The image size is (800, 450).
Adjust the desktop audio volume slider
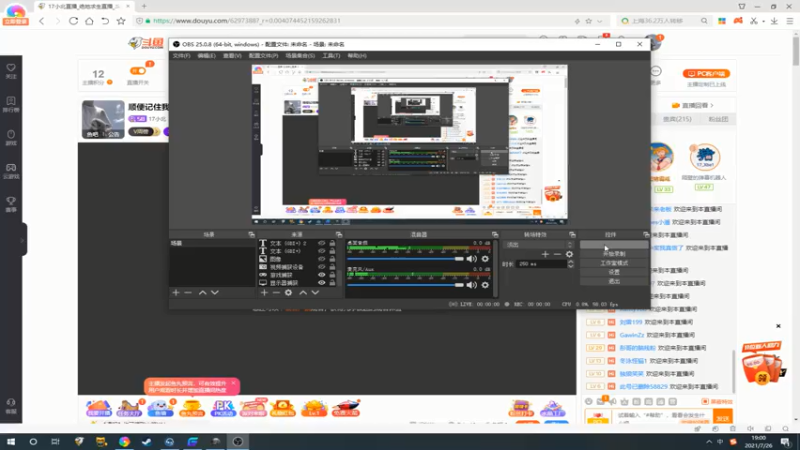point(405,259)
